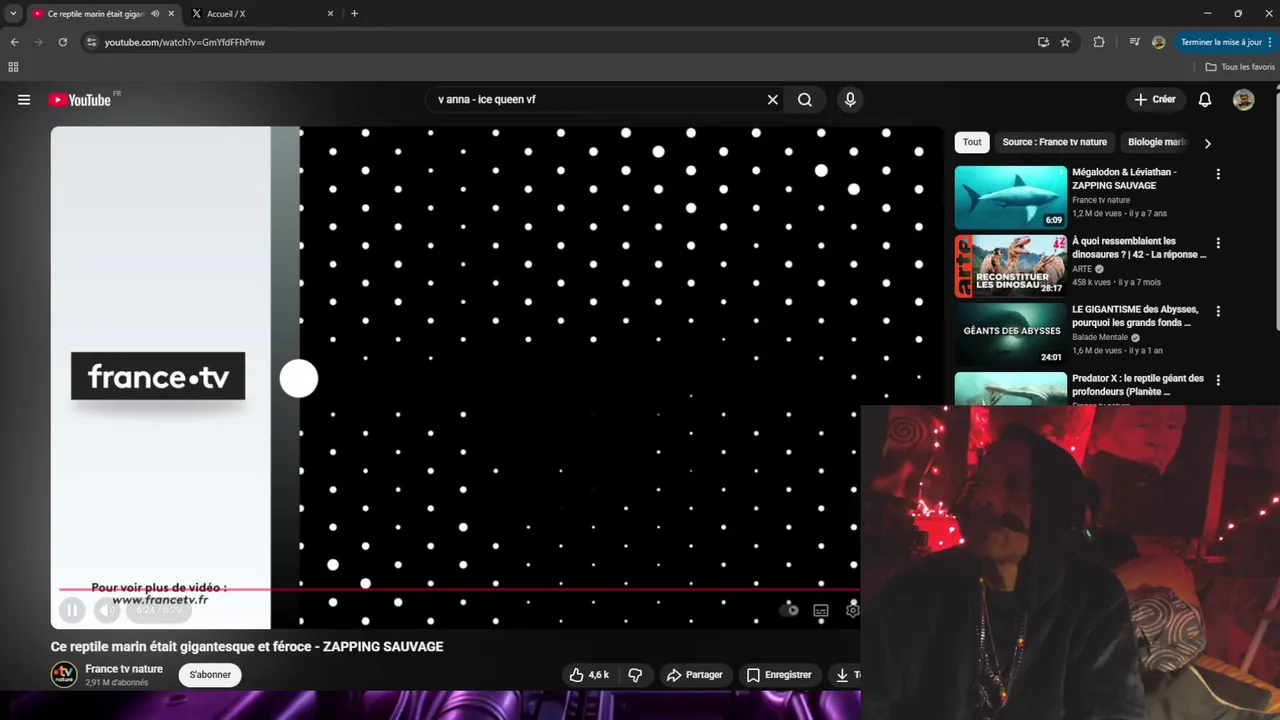
Task: Open options for Predator X video
Action: (x=1218, y=381)
